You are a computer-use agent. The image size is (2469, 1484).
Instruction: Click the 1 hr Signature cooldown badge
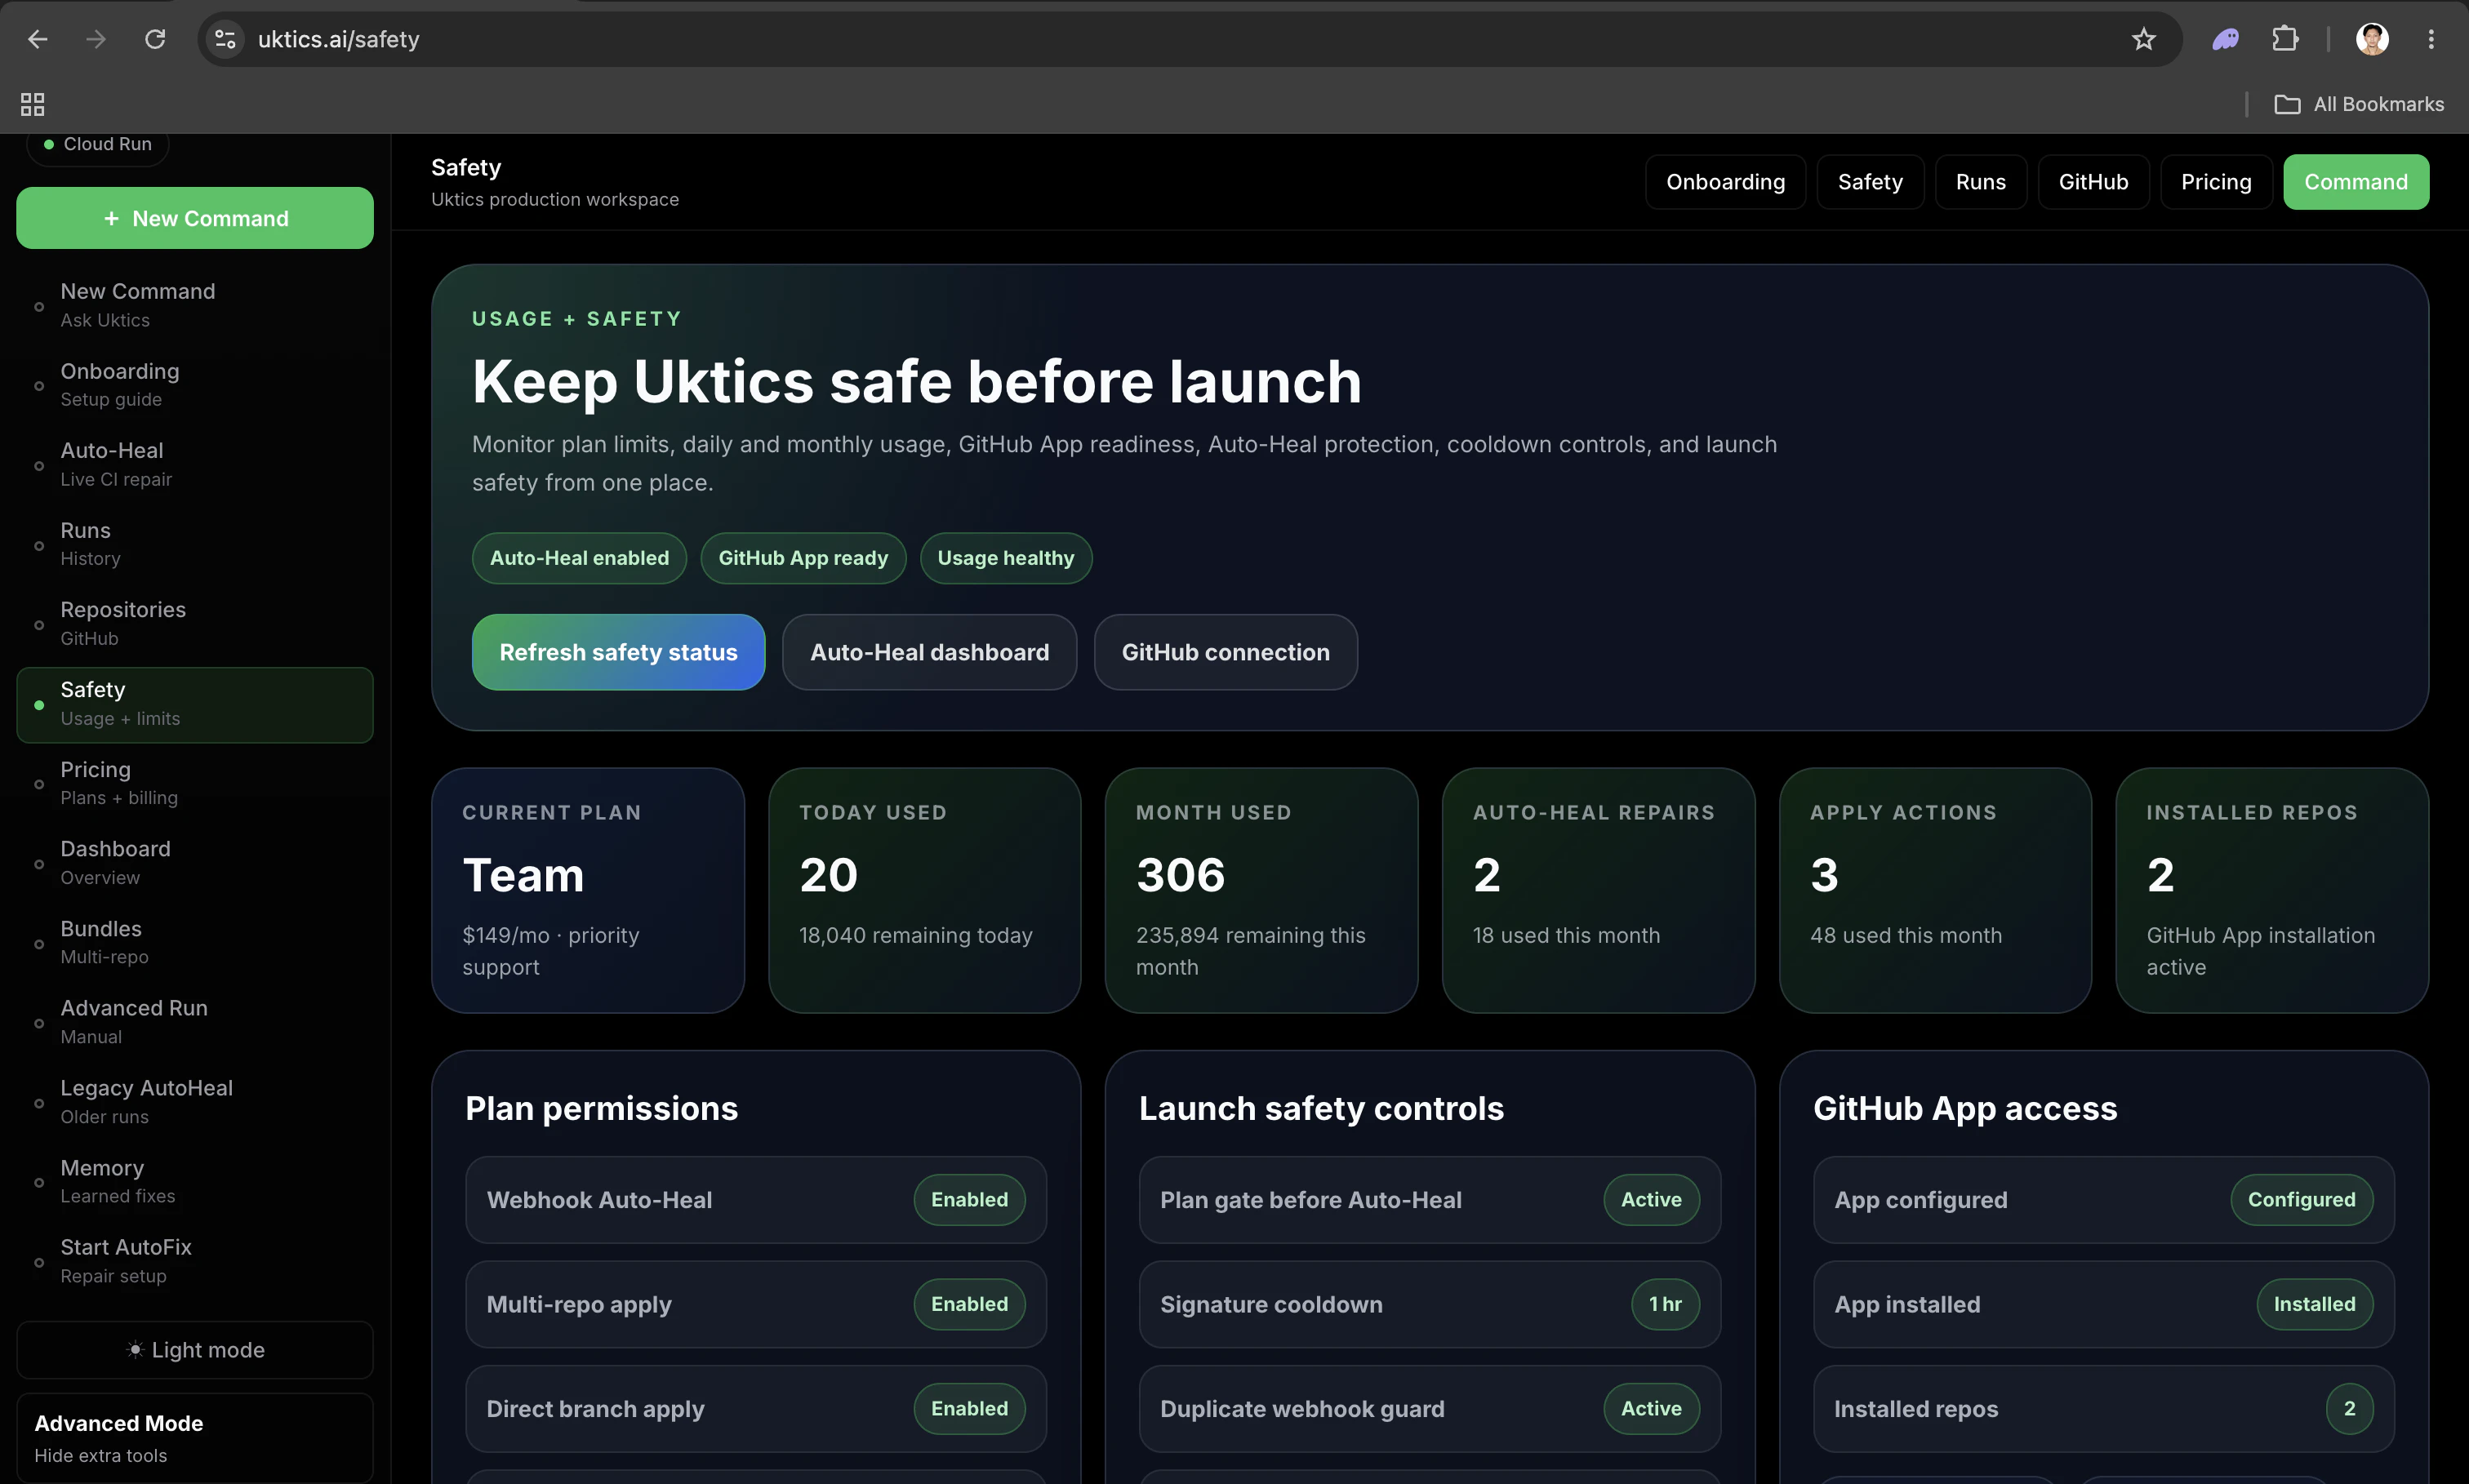pyautogui.click(x=1665, y=1304)
